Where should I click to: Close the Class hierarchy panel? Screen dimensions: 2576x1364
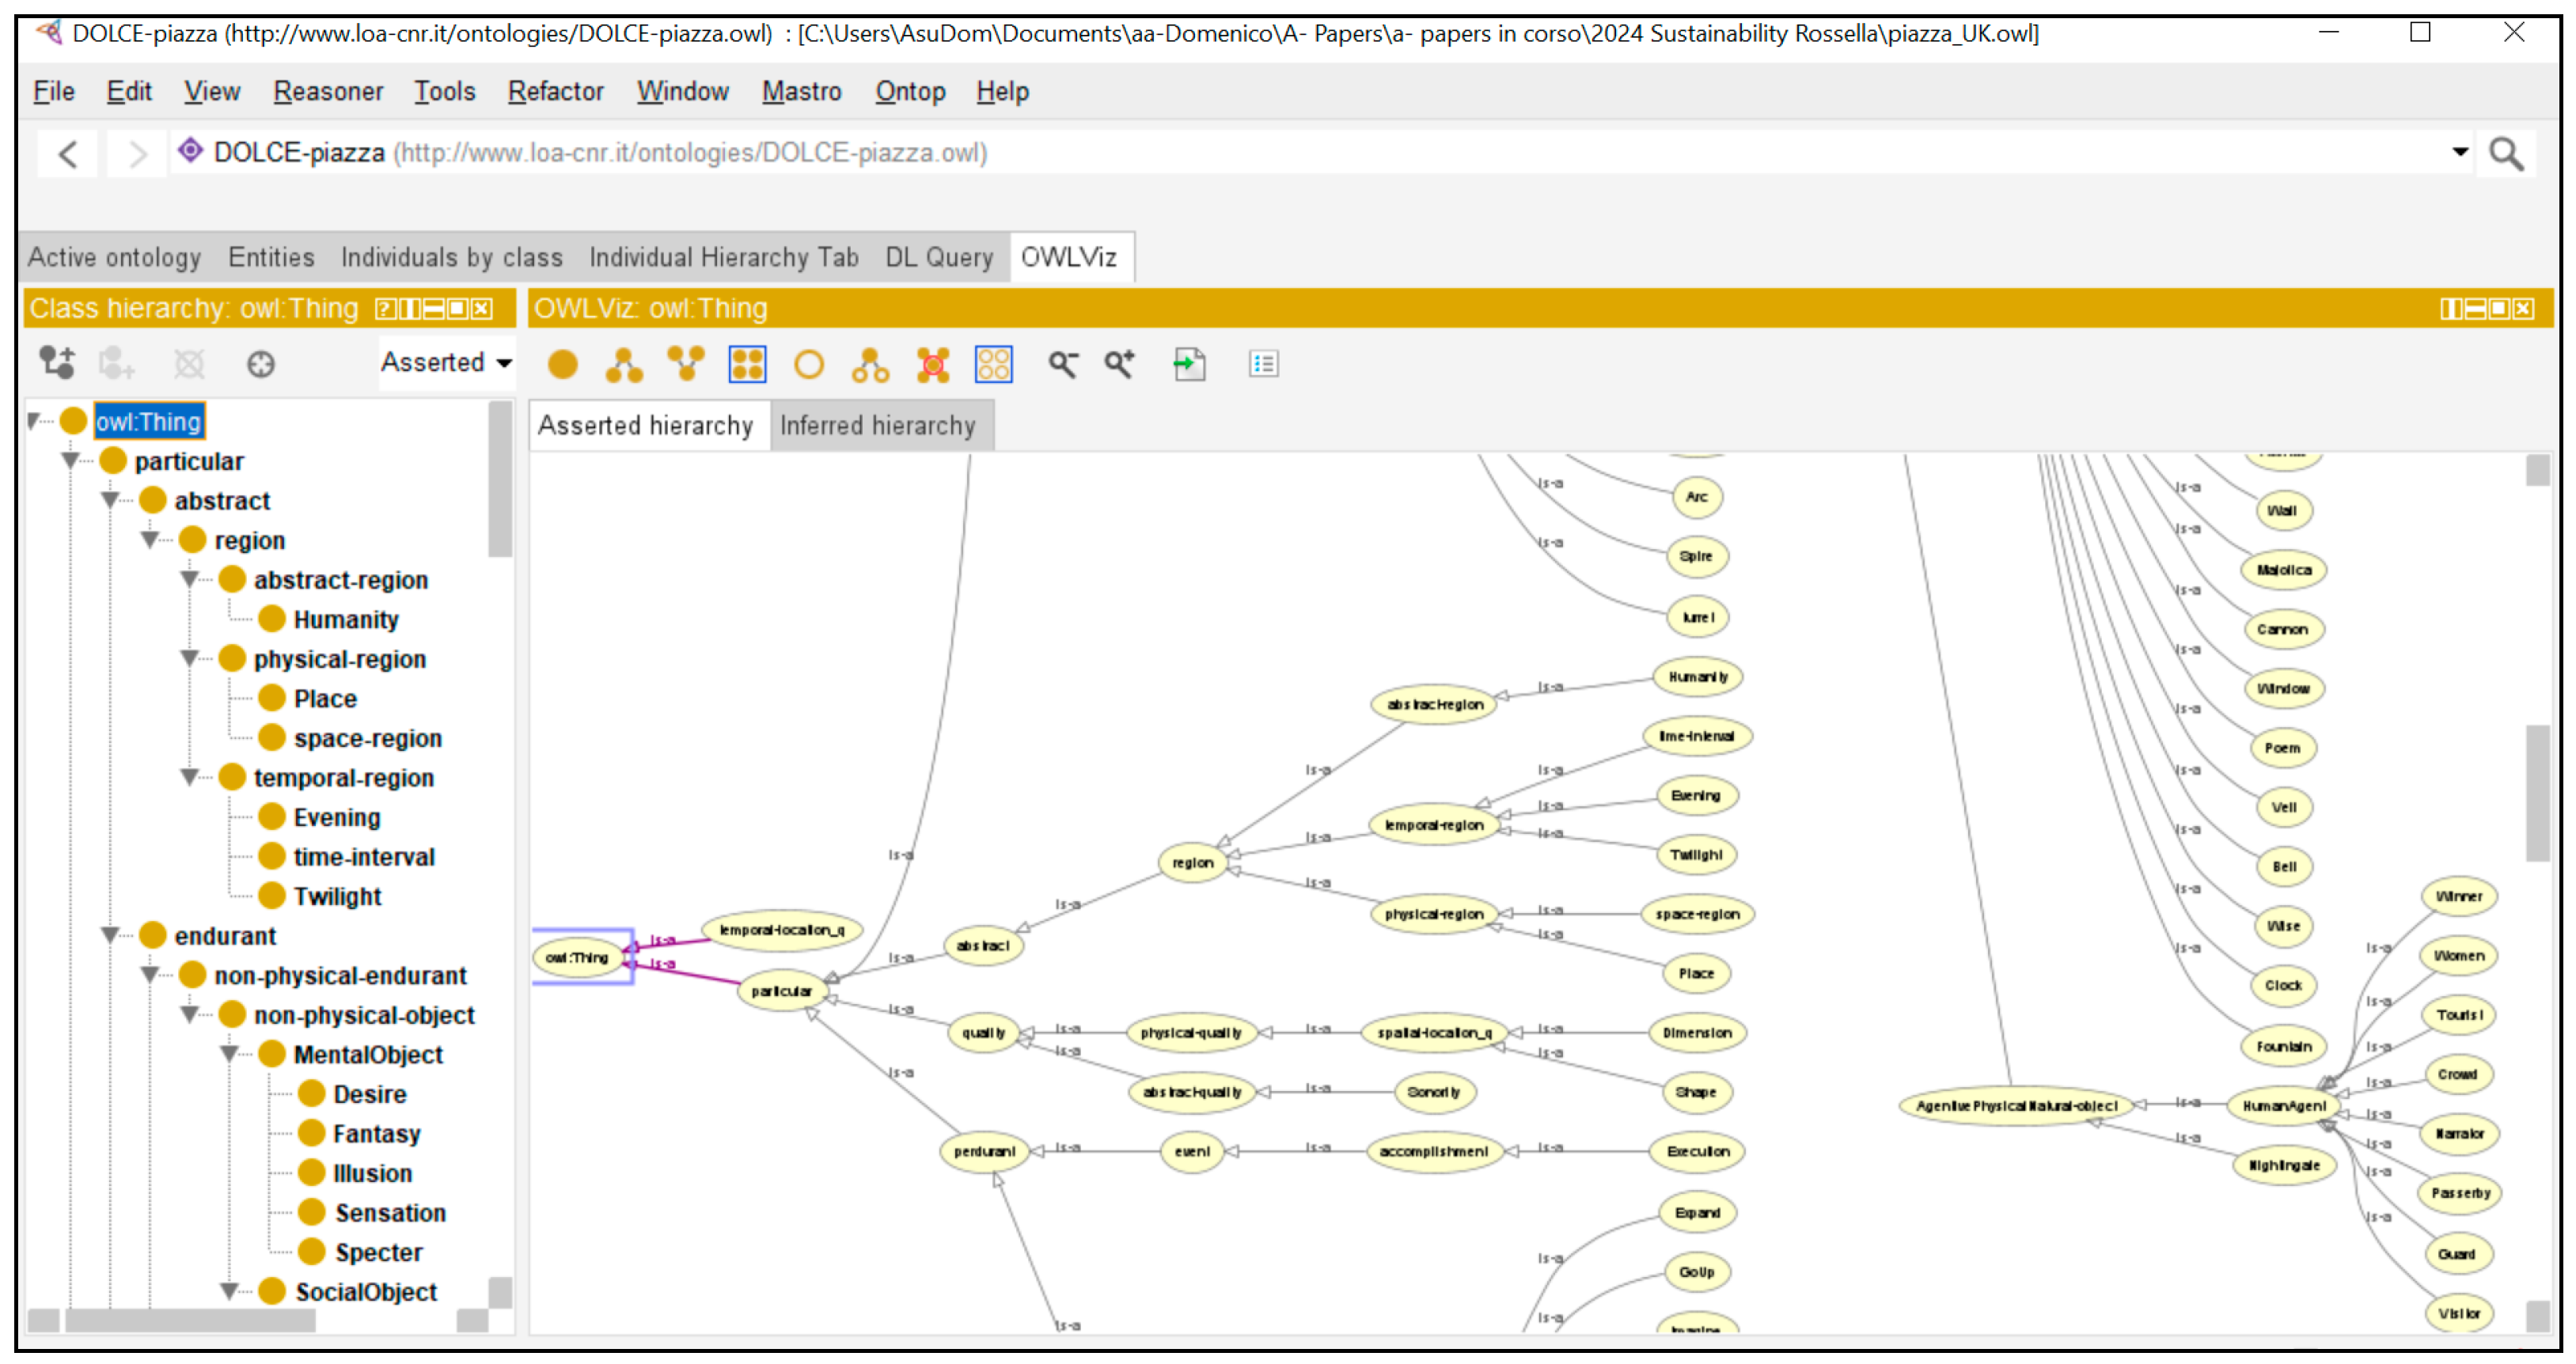click(x=482, y=309)
